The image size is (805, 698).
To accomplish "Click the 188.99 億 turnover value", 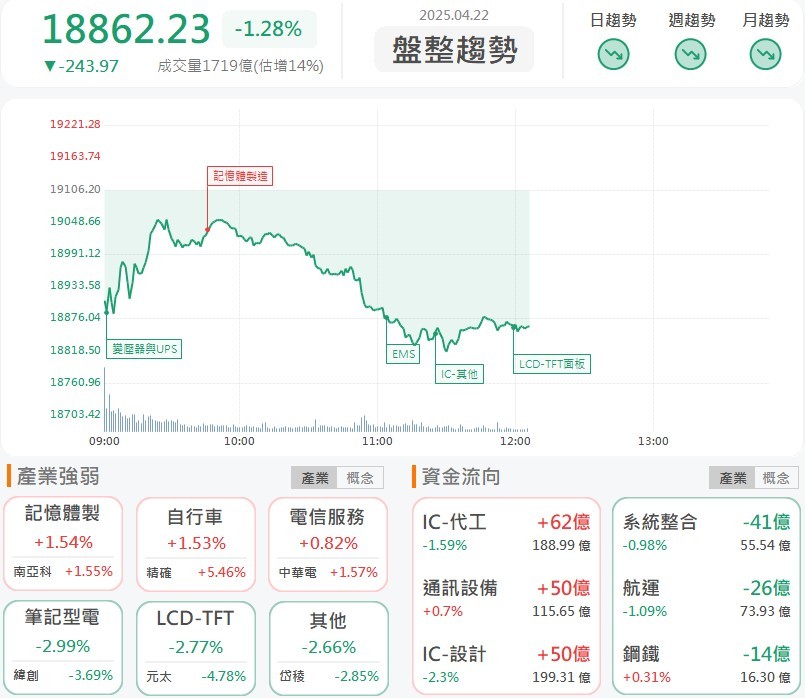I will pos(561,546).
